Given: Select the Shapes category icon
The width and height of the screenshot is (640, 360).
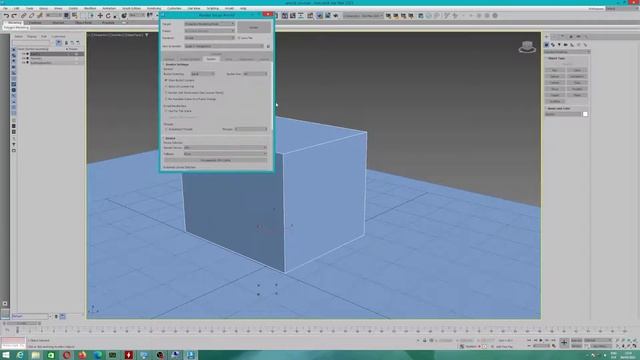Looking at the screenshot, I should click(553, 44).
